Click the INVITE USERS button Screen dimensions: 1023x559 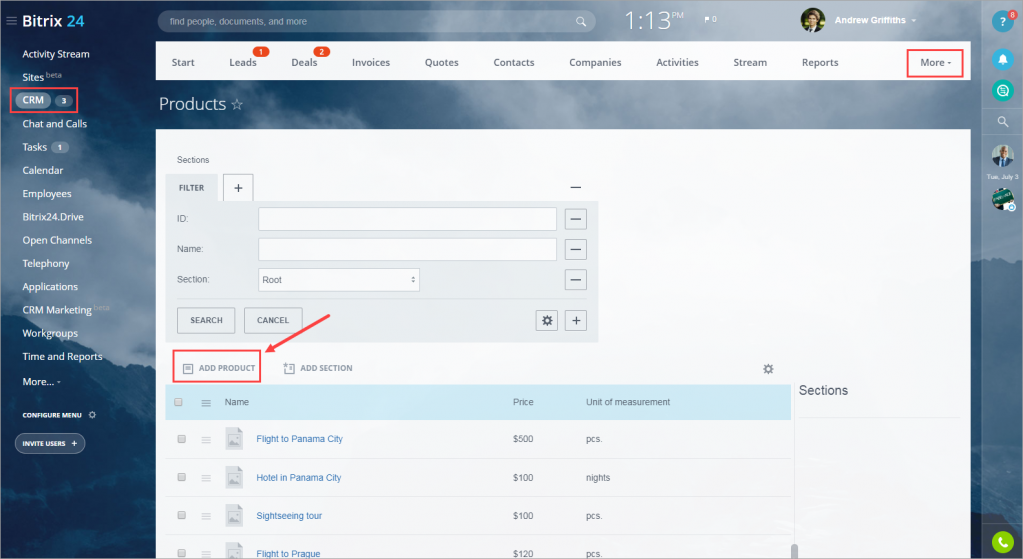50,444
